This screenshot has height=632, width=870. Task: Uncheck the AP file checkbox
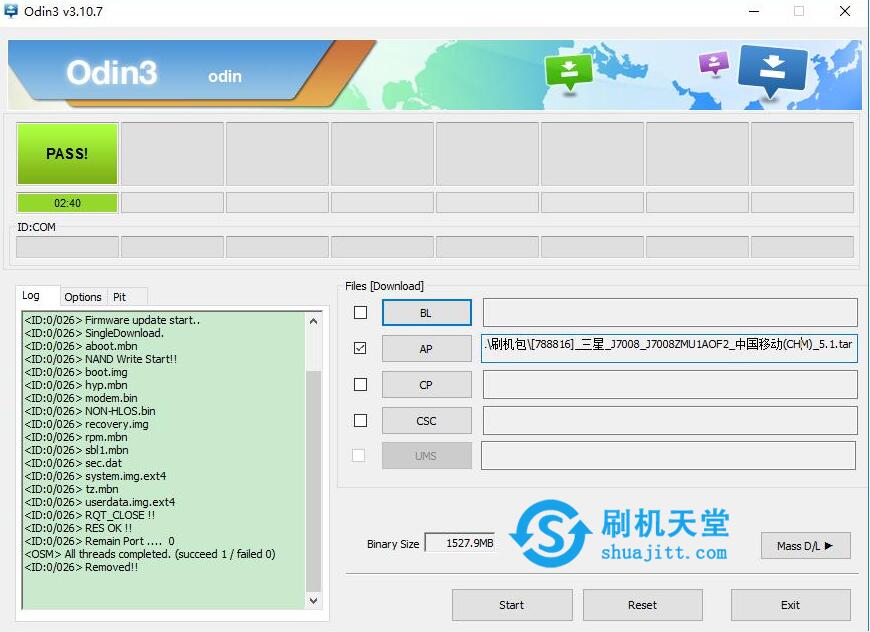pos(360,348)
